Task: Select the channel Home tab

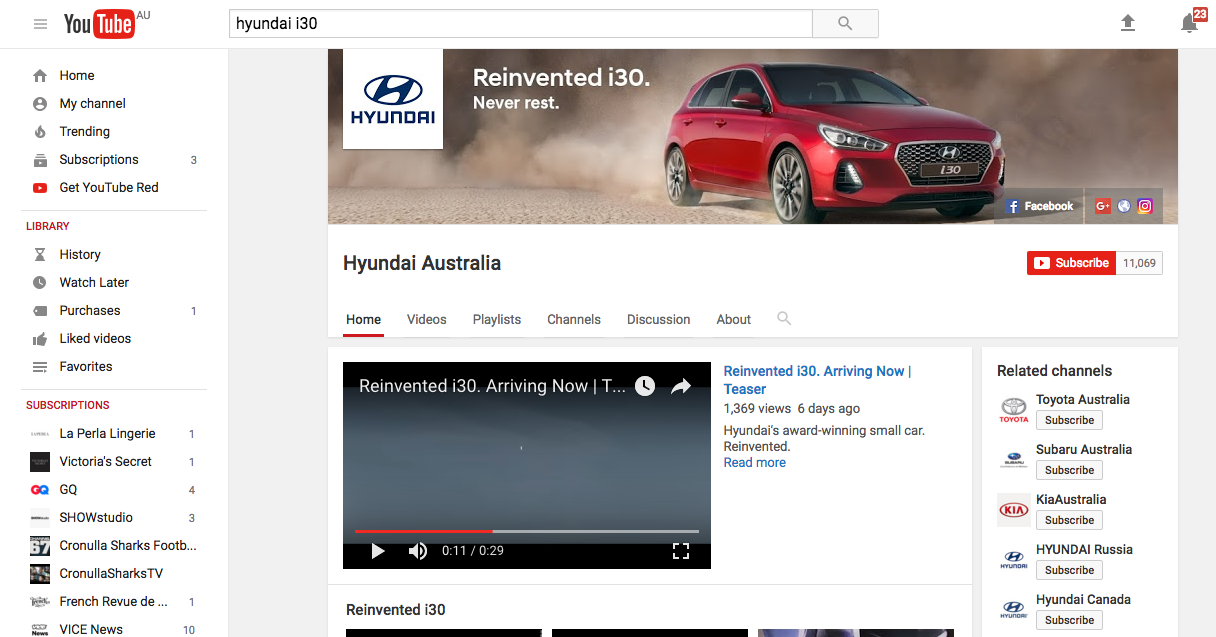Action: [364, 320]
